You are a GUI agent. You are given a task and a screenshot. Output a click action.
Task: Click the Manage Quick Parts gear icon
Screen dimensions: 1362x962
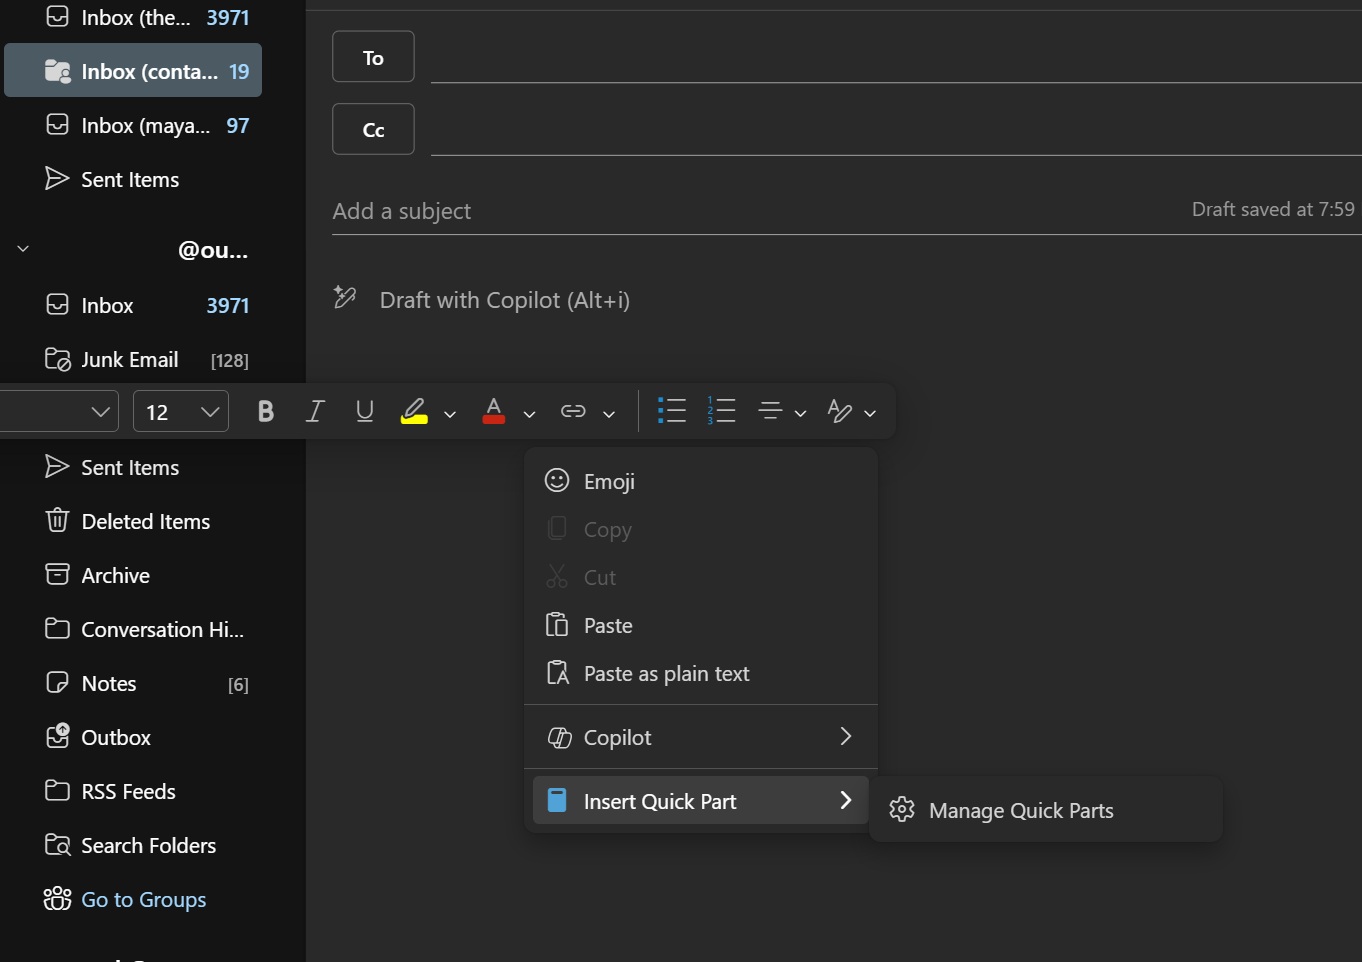coord(902,810)
